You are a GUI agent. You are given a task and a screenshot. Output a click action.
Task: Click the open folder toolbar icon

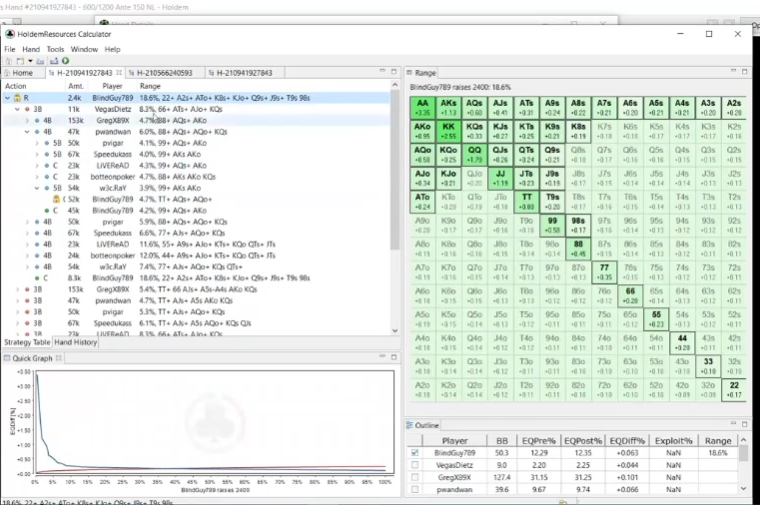pos(40,61)
